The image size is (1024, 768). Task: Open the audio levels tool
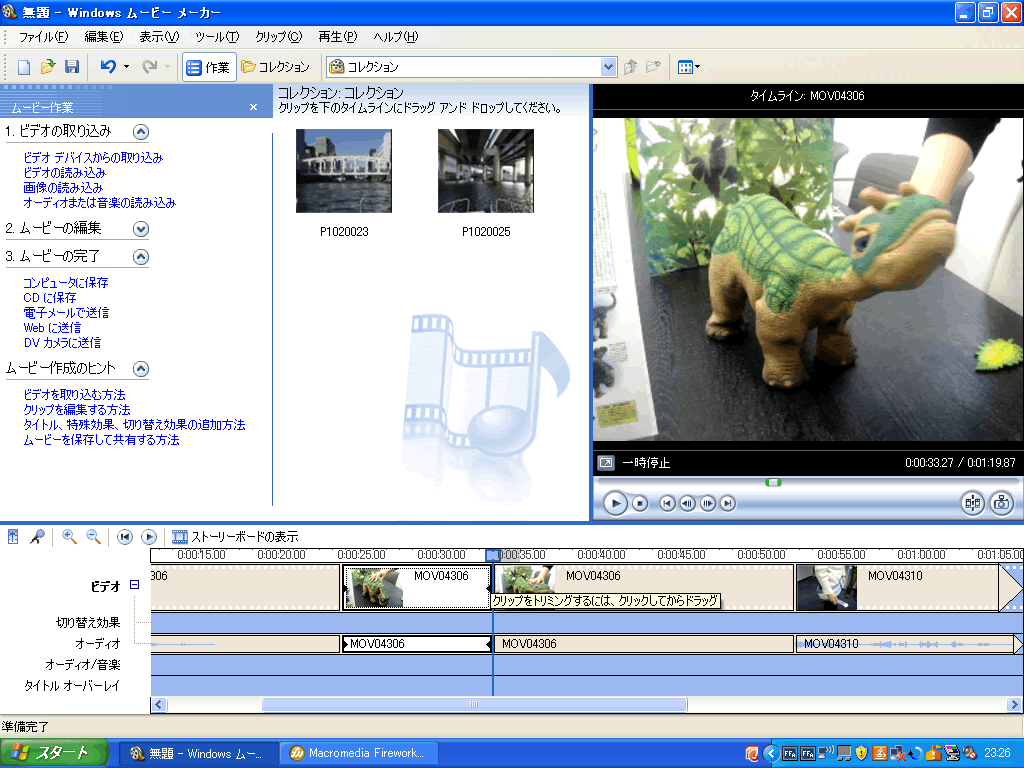point(13,537)
